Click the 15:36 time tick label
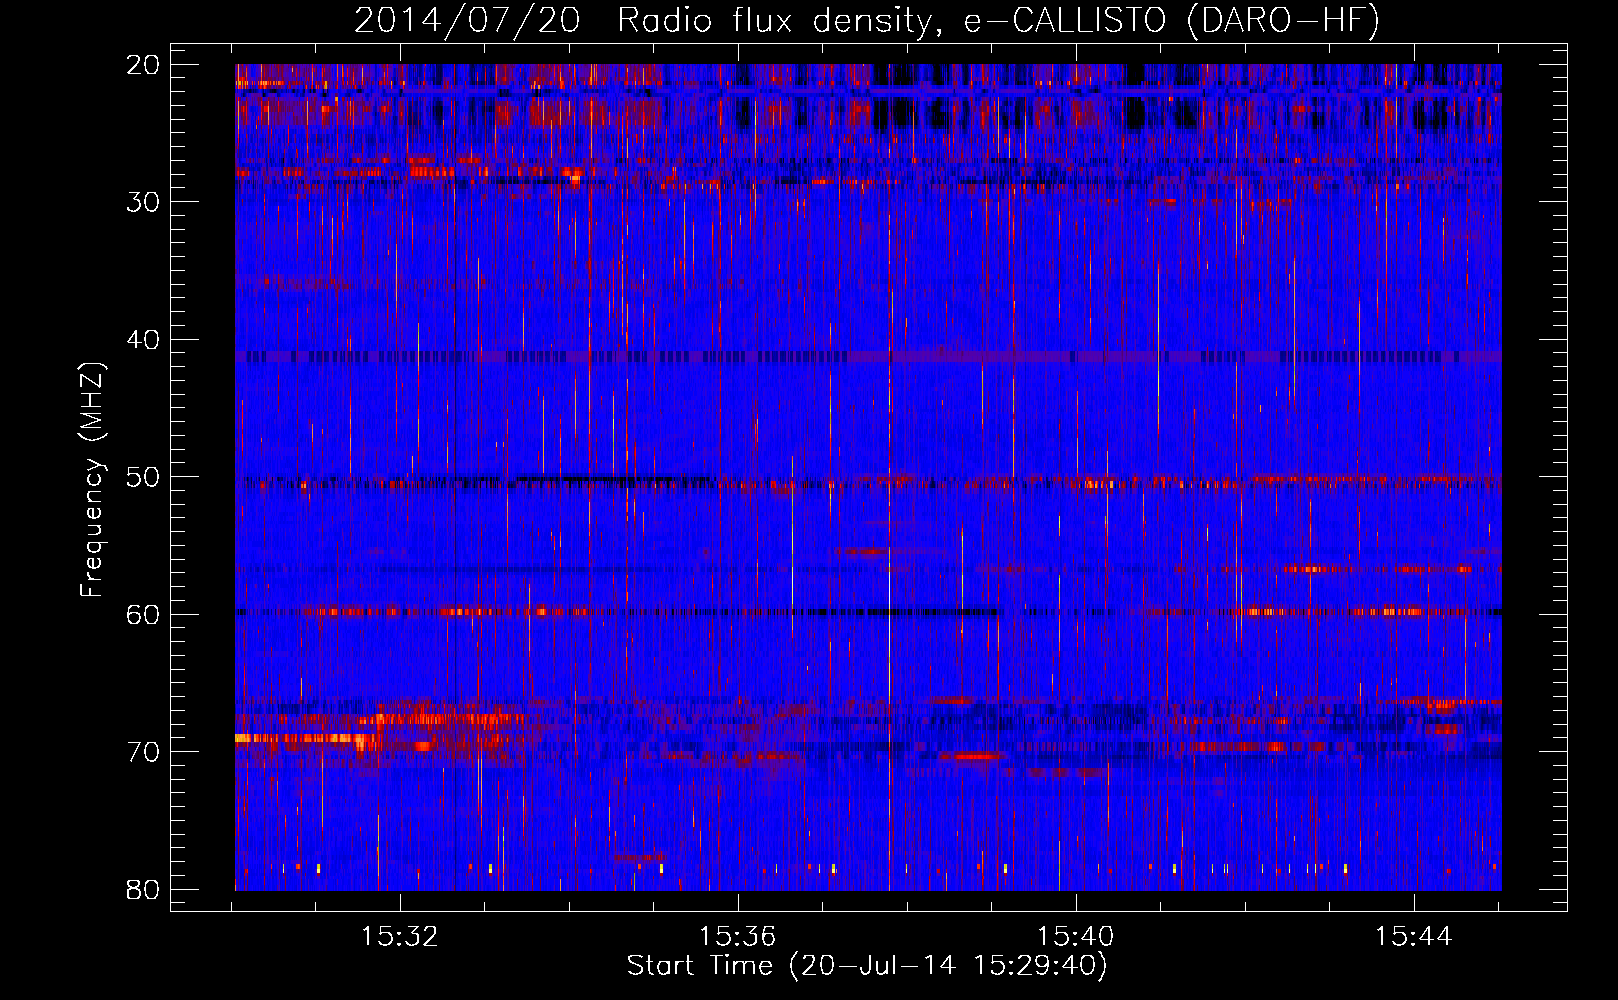This screenshot has height=1000, width=1618. tap(738, 937)
